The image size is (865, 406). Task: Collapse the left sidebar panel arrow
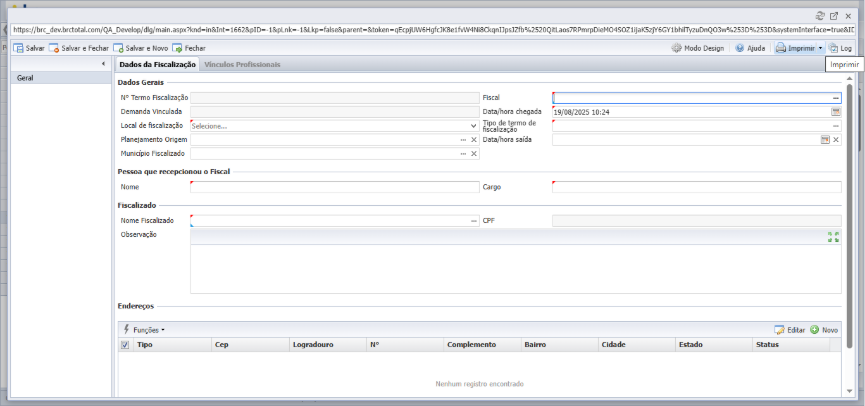[x=103, y=64]
